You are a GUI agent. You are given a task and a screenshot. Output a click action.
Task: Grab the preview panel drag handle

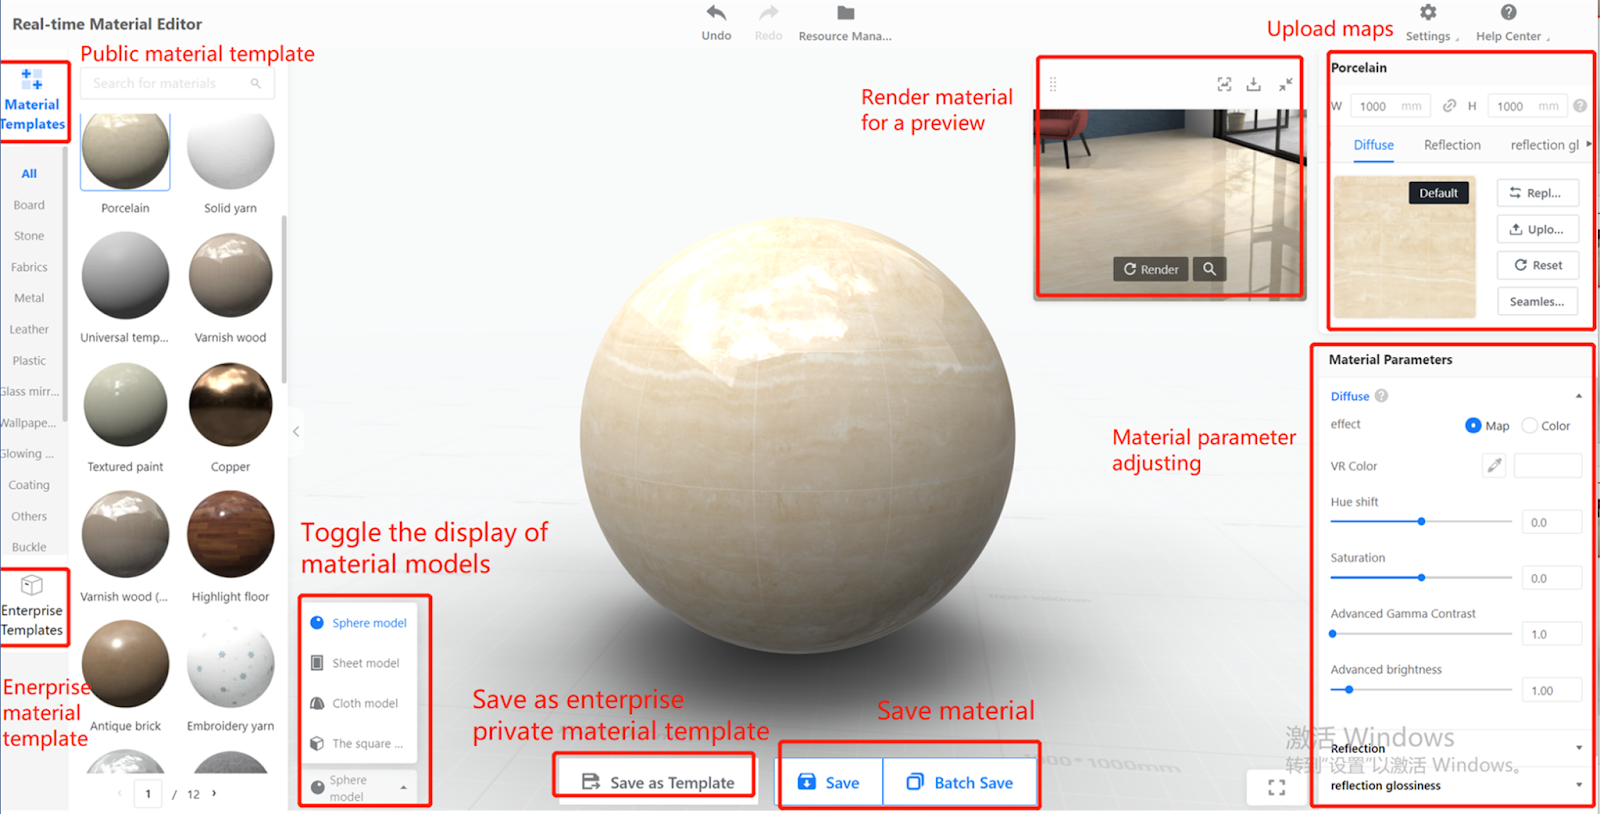click(x=1052, y=85)
